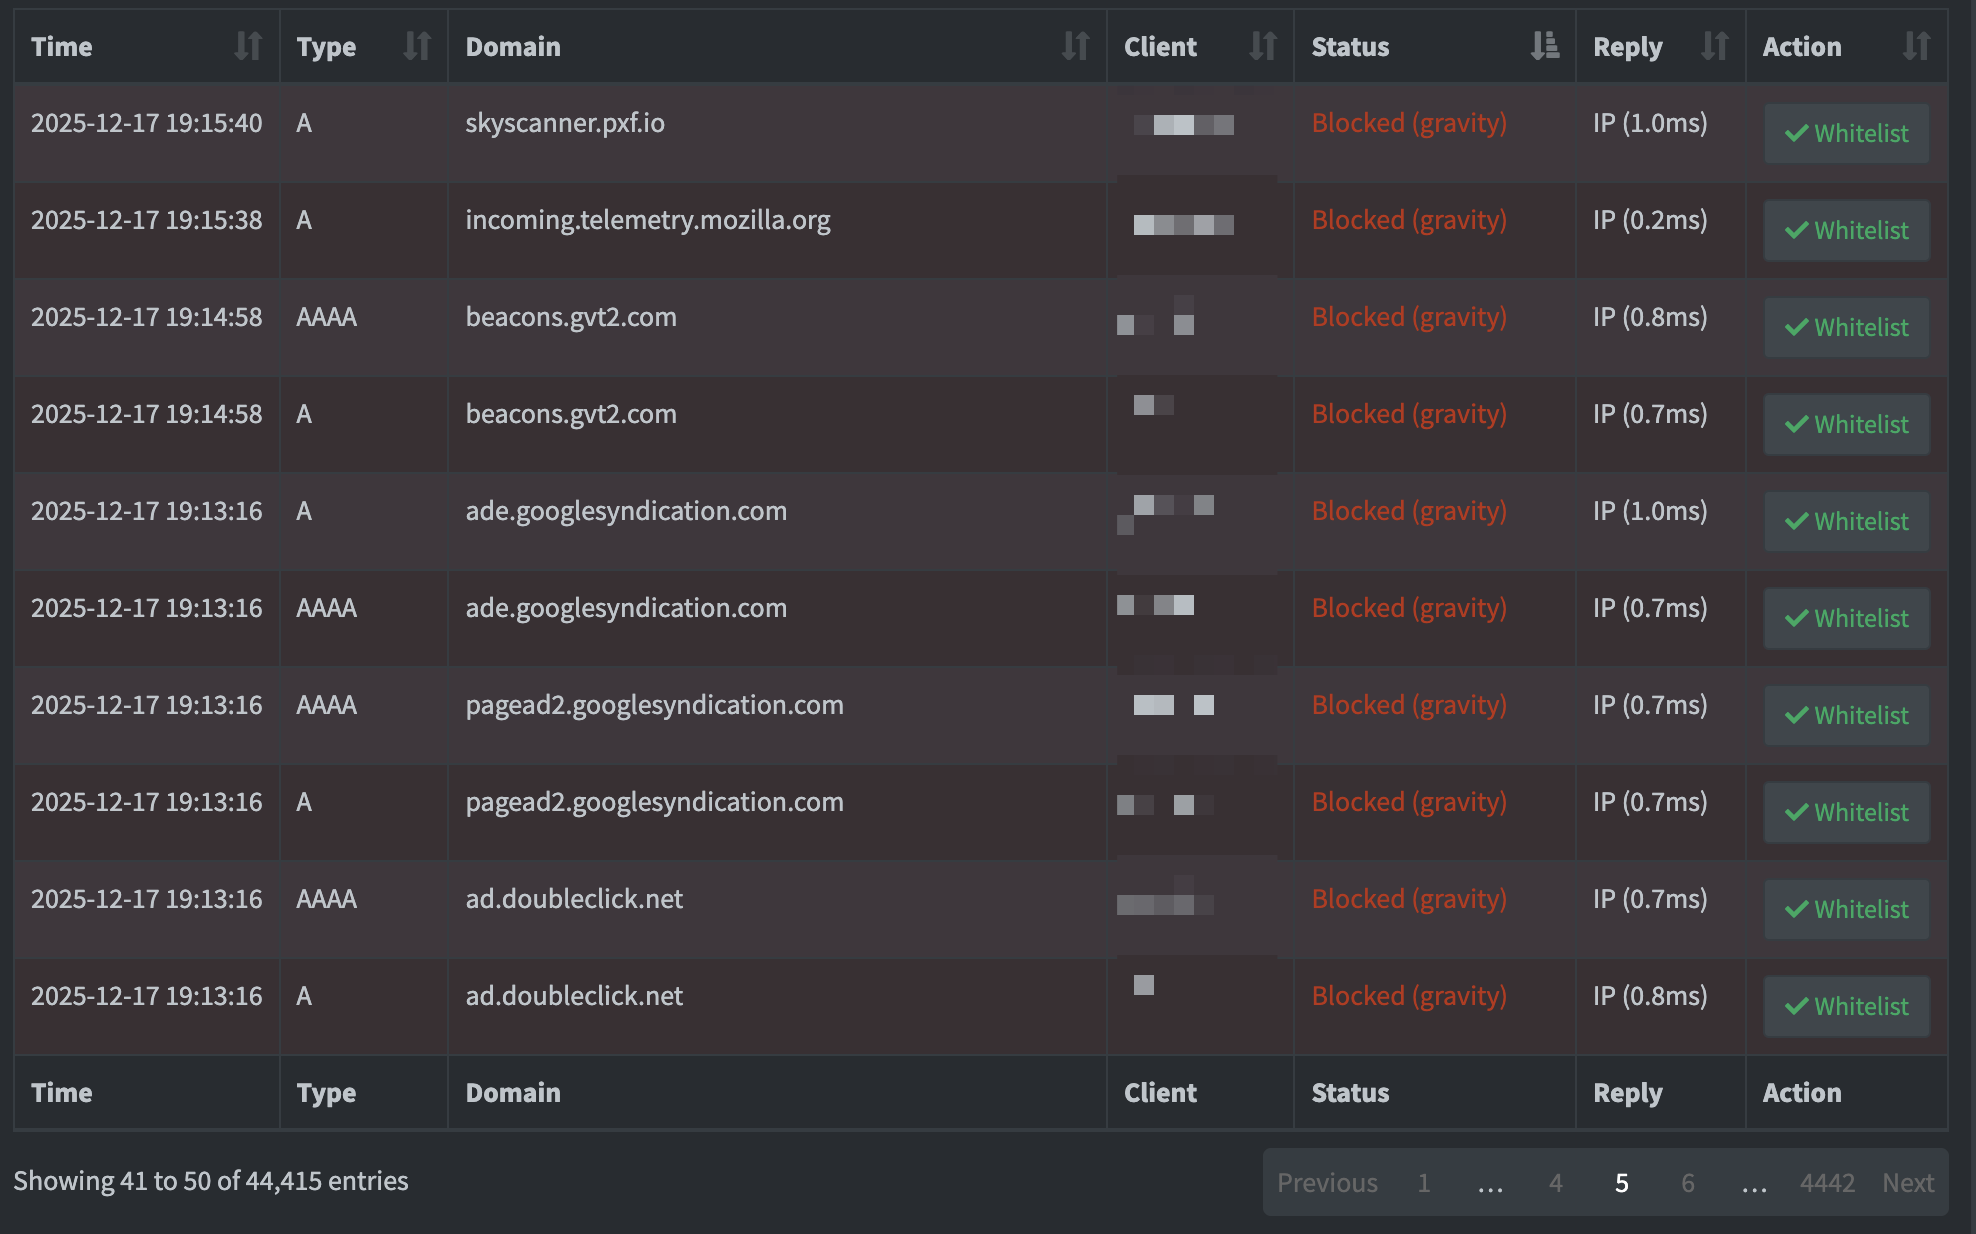Screen dimensions: 1976x1234
Task: Click Next to advance a page
Action: pyautogui.click(x=1908, y=1183)
